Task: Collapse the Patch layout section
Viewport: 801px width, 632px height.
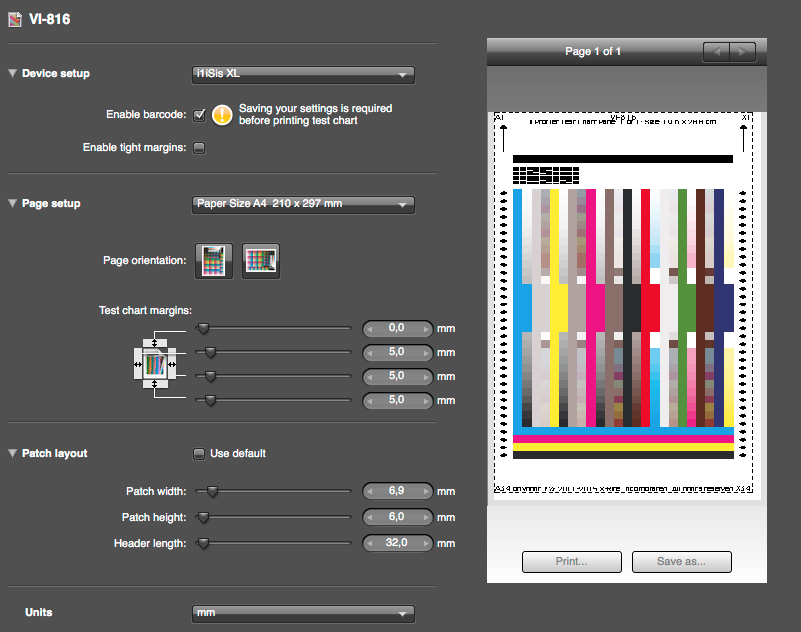Action: (12, 454)
